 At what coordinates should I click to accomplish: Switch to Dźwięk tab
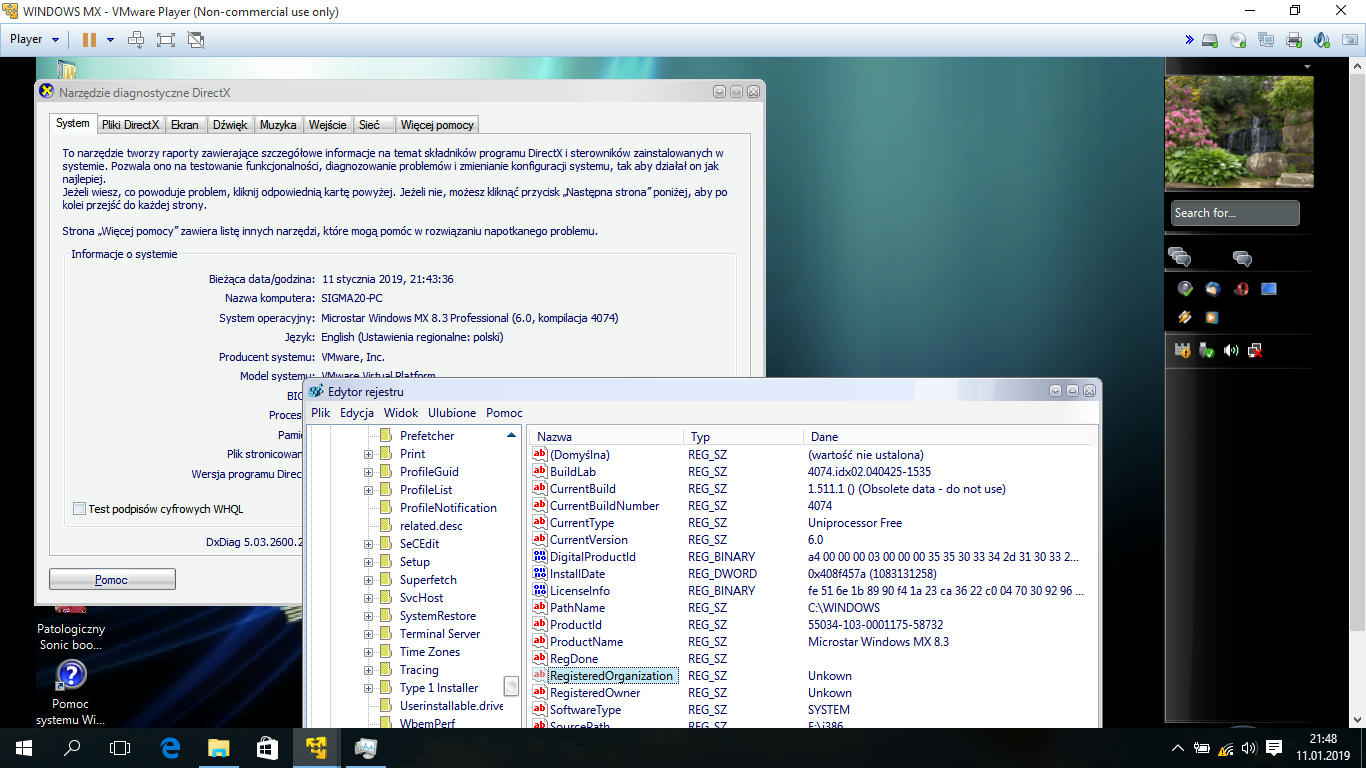coord(230,125)
